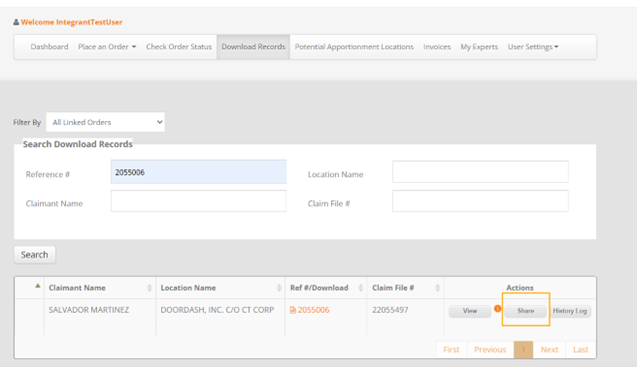This screenshot has width=637, height=367.
Task: Click the claim file value 22055497
Action: (x=390, y=310)
